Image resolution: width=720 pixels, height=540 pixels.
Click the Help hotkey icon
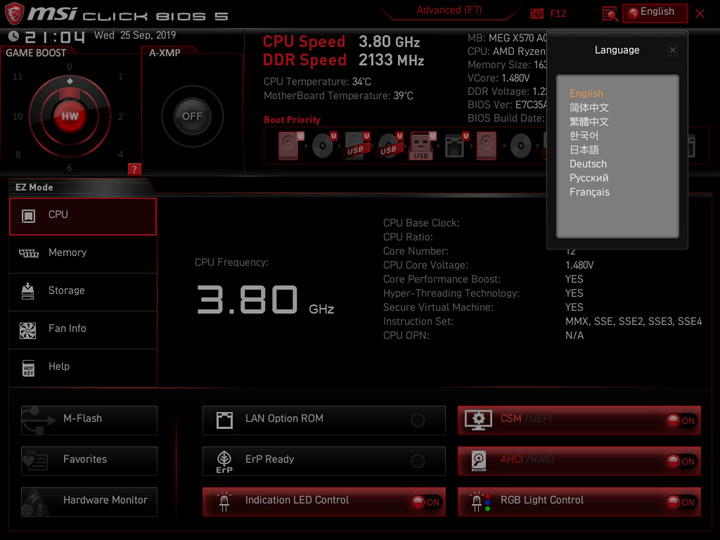click(28, 368)
